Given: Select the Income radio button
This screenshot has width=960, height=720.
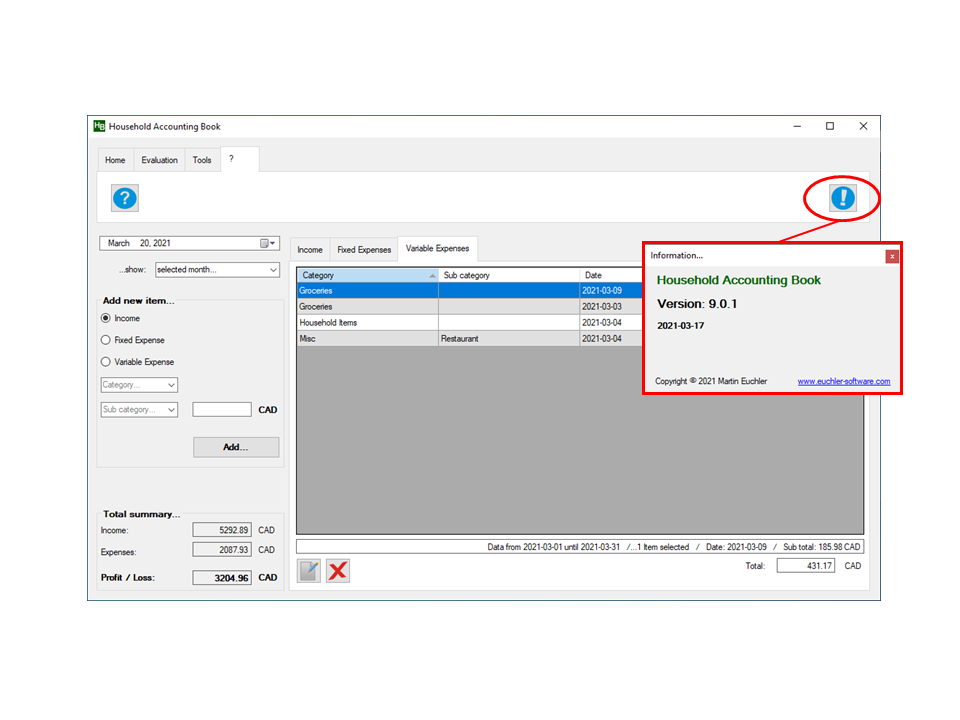Looking at the screenshot, I should coord(106,318).
